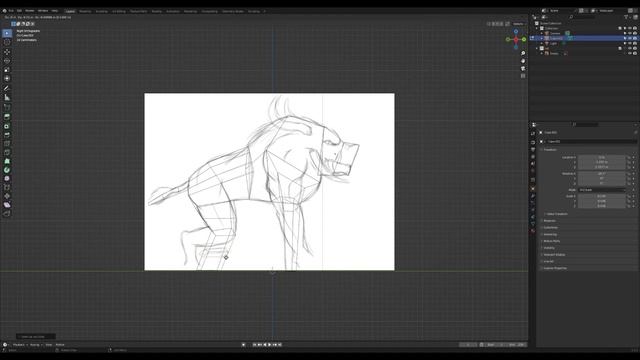640x360 pixels.
Task: Jump to the animation start frame
Action: point(255,345)
